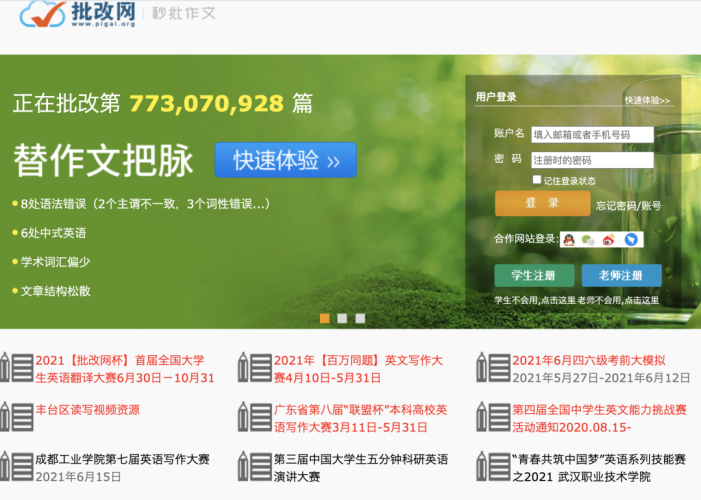Switch to the second carousel slide dot
701x500 pixels.
click(x=342, y=318)
